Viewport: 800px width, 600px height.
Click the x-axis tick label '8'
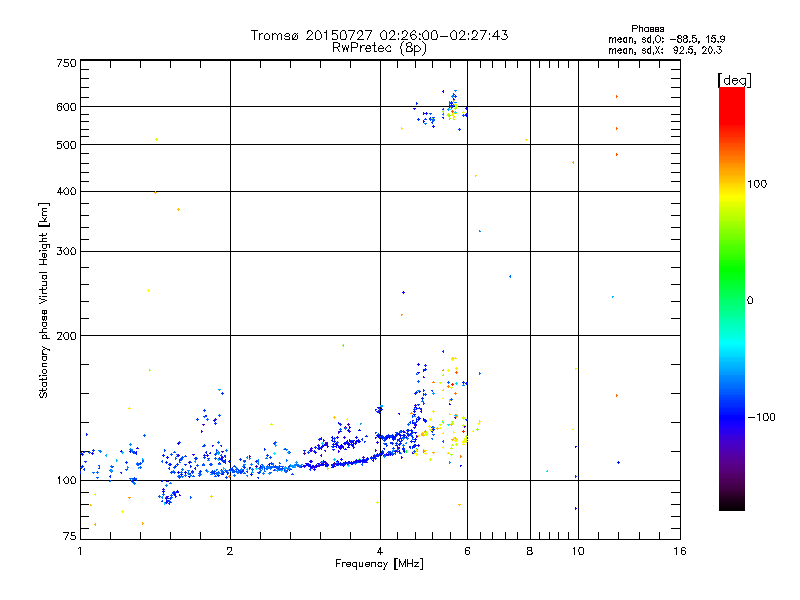pyautogui.click(x=530, y=551)
